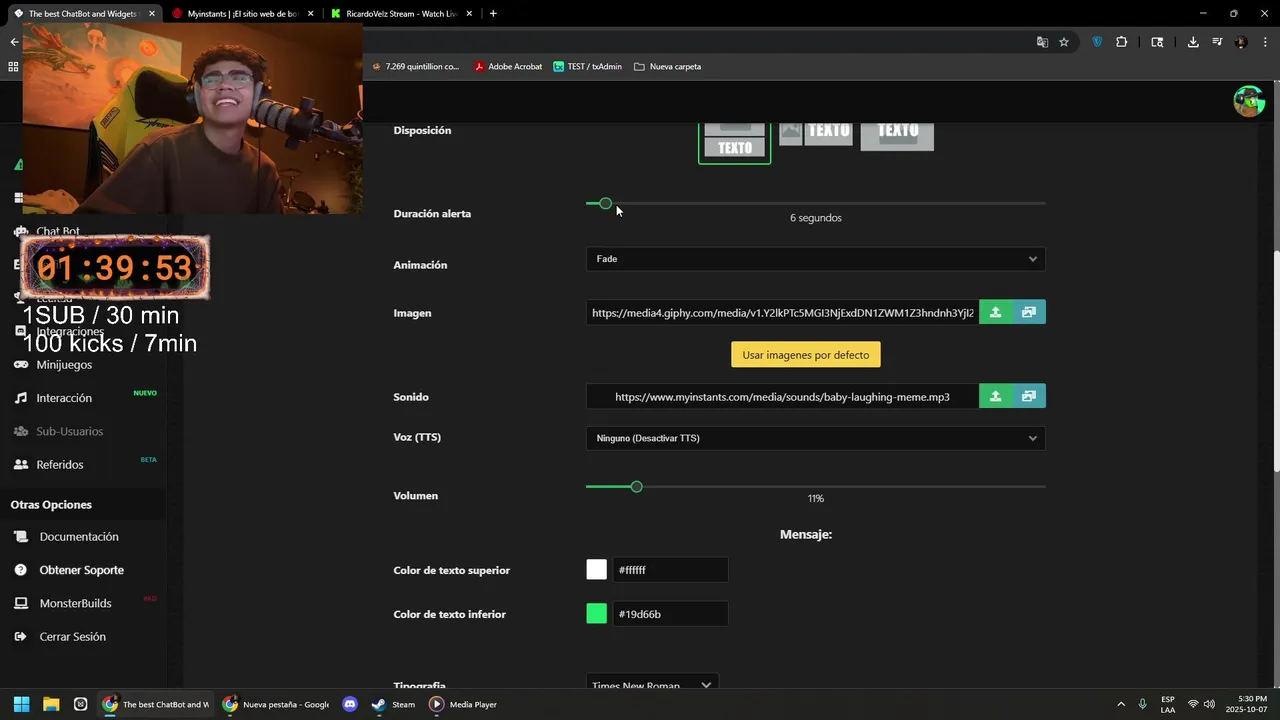Image resolution: width=1280 pixels, height=720 pixels.
Task: Bookmark this page with the star icon
Action: click(1064, 42)
